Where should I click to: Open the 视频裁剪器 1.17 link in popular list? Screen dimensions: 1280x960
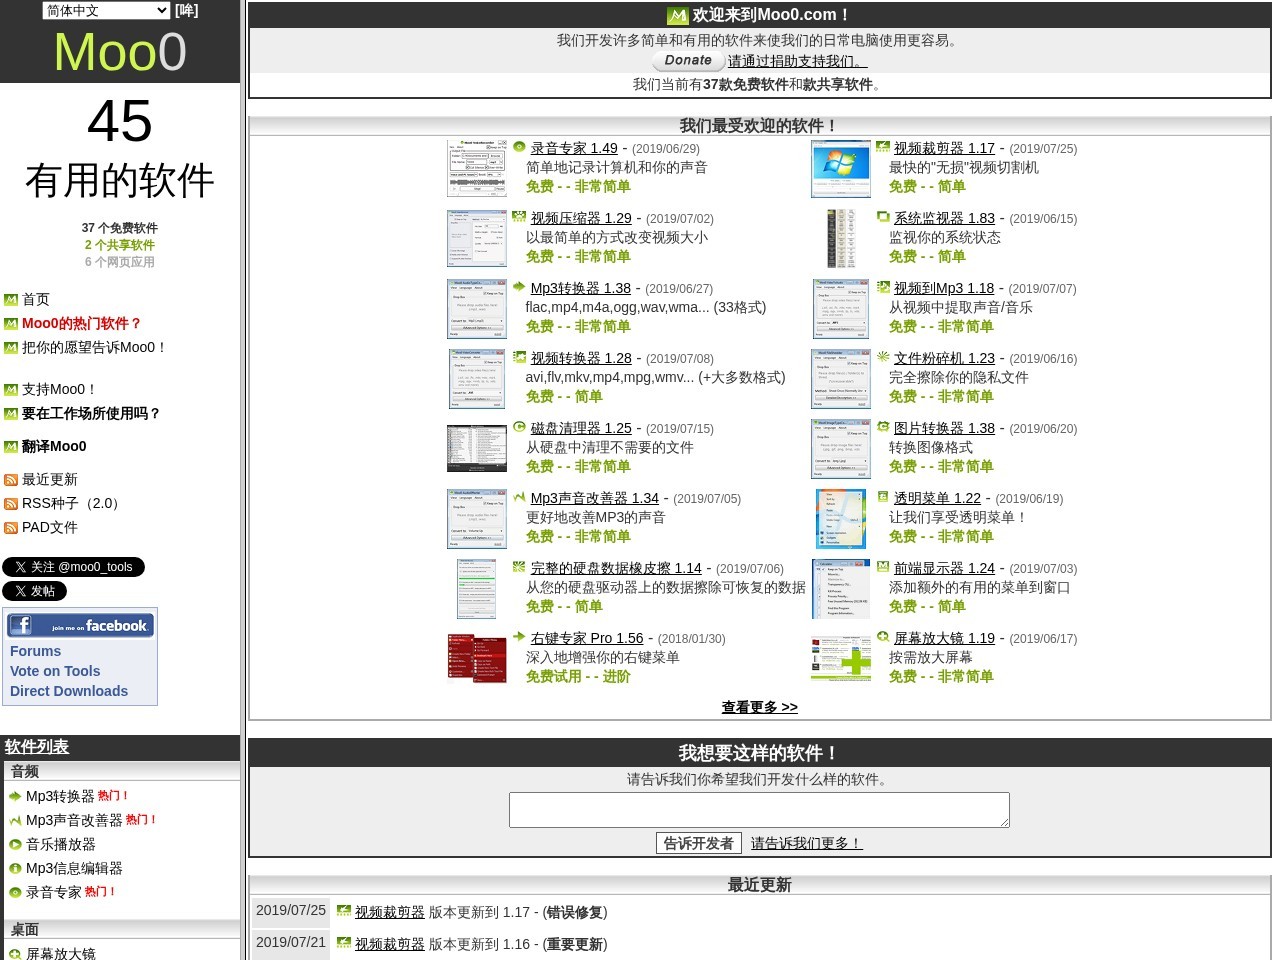tap(944, 148)
